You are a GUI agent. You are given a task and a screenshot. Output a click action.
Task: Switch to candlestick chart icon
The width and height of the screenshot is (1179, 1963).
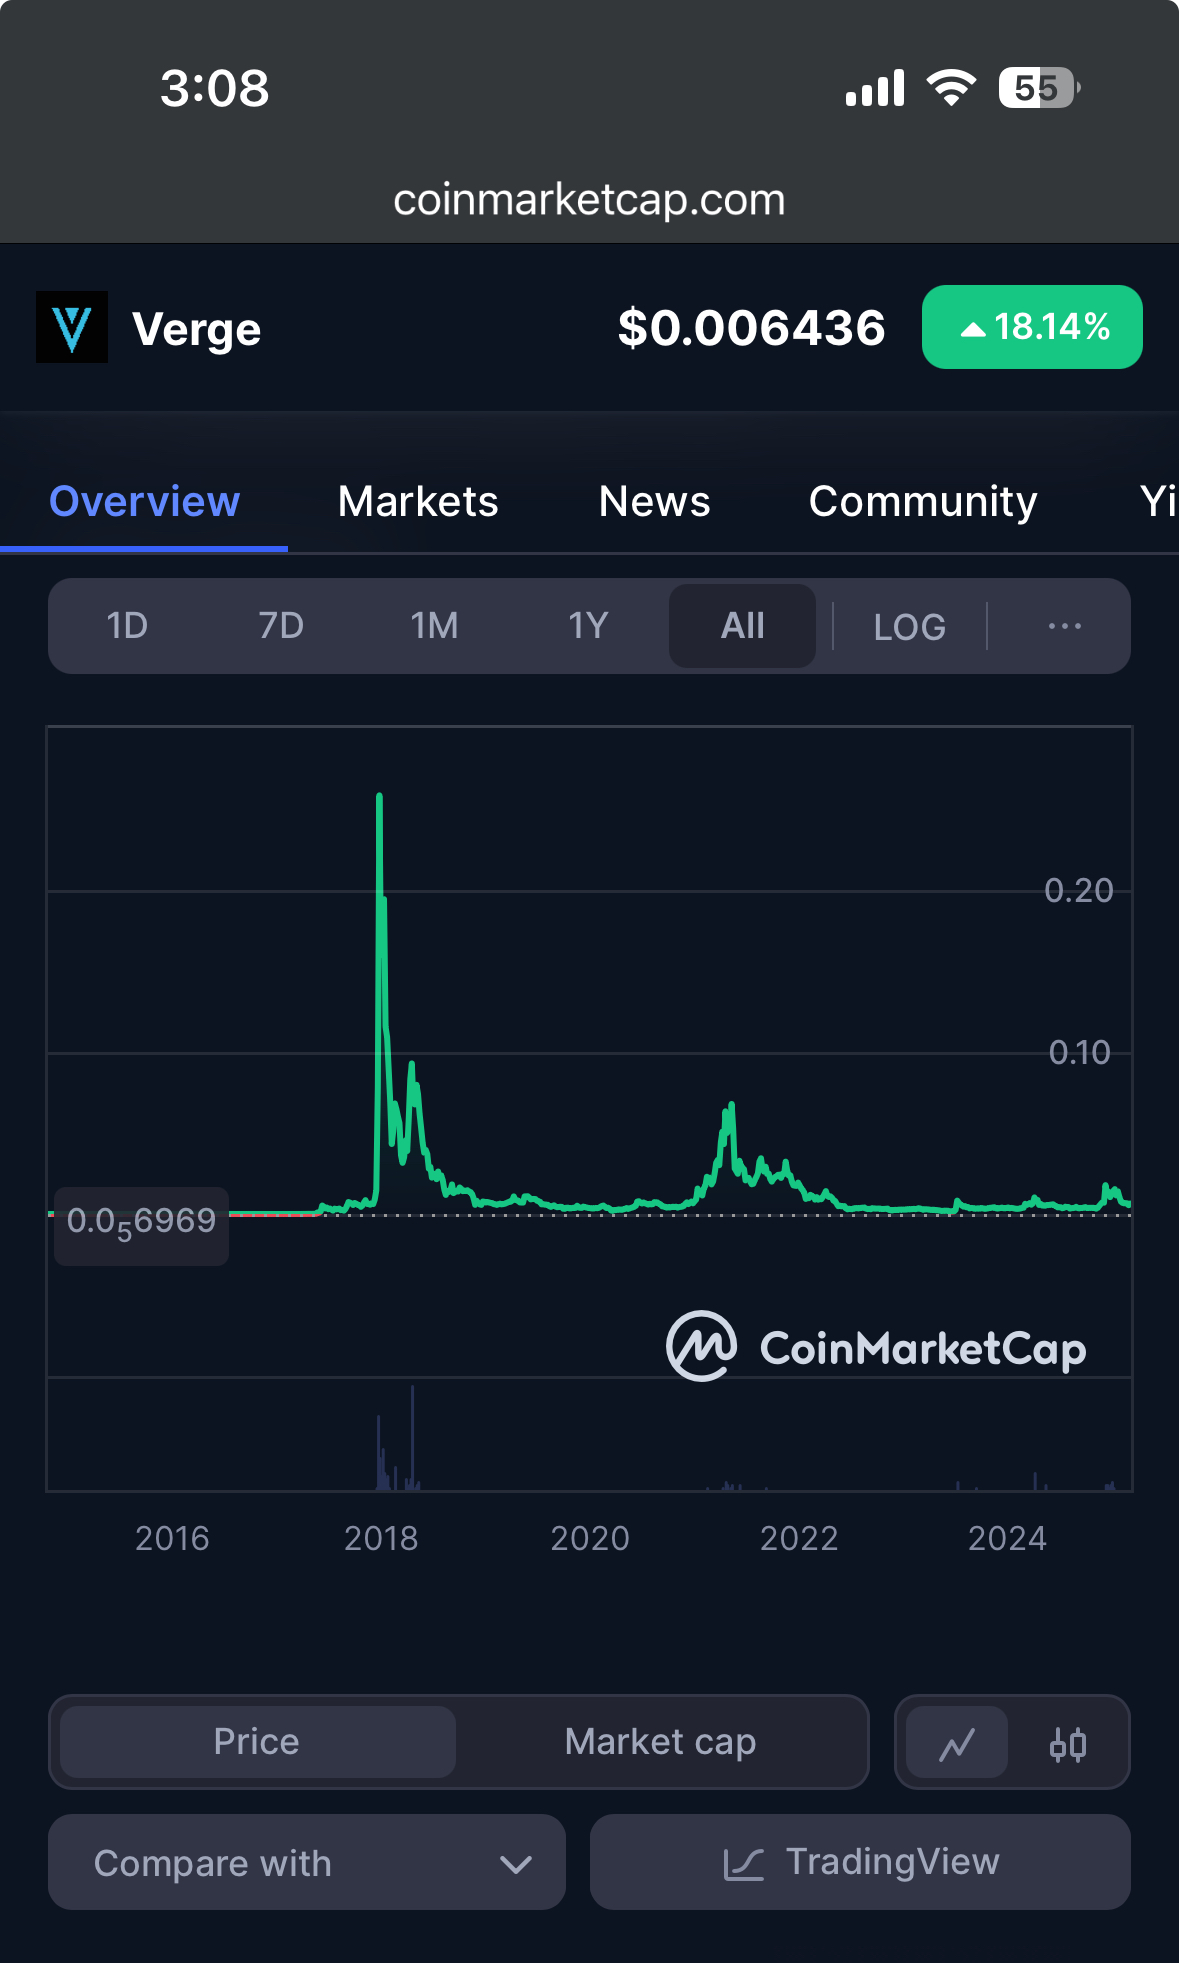1068,1744
